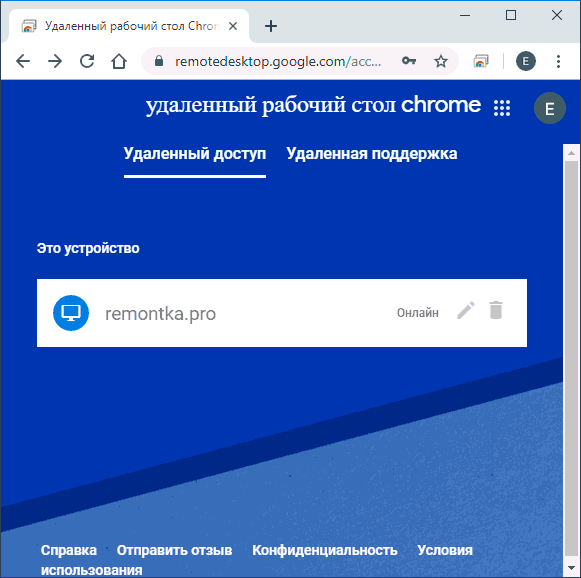
Task: Click the Онлайн status text
Action: click(x=418, y=313)
